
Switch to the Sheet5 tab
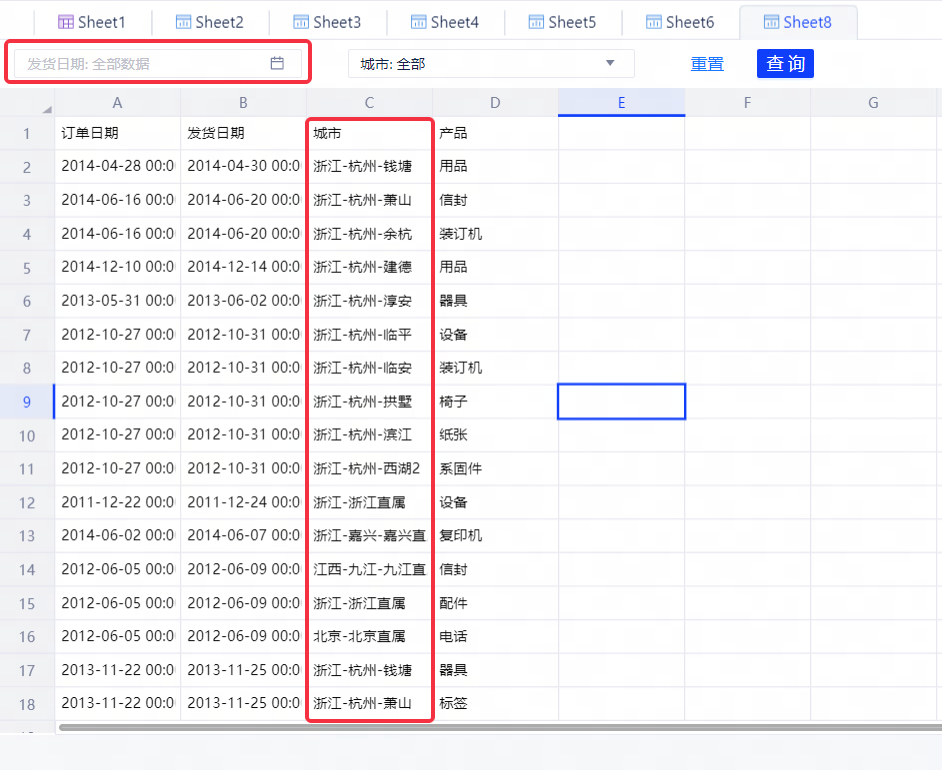[561, 21]
